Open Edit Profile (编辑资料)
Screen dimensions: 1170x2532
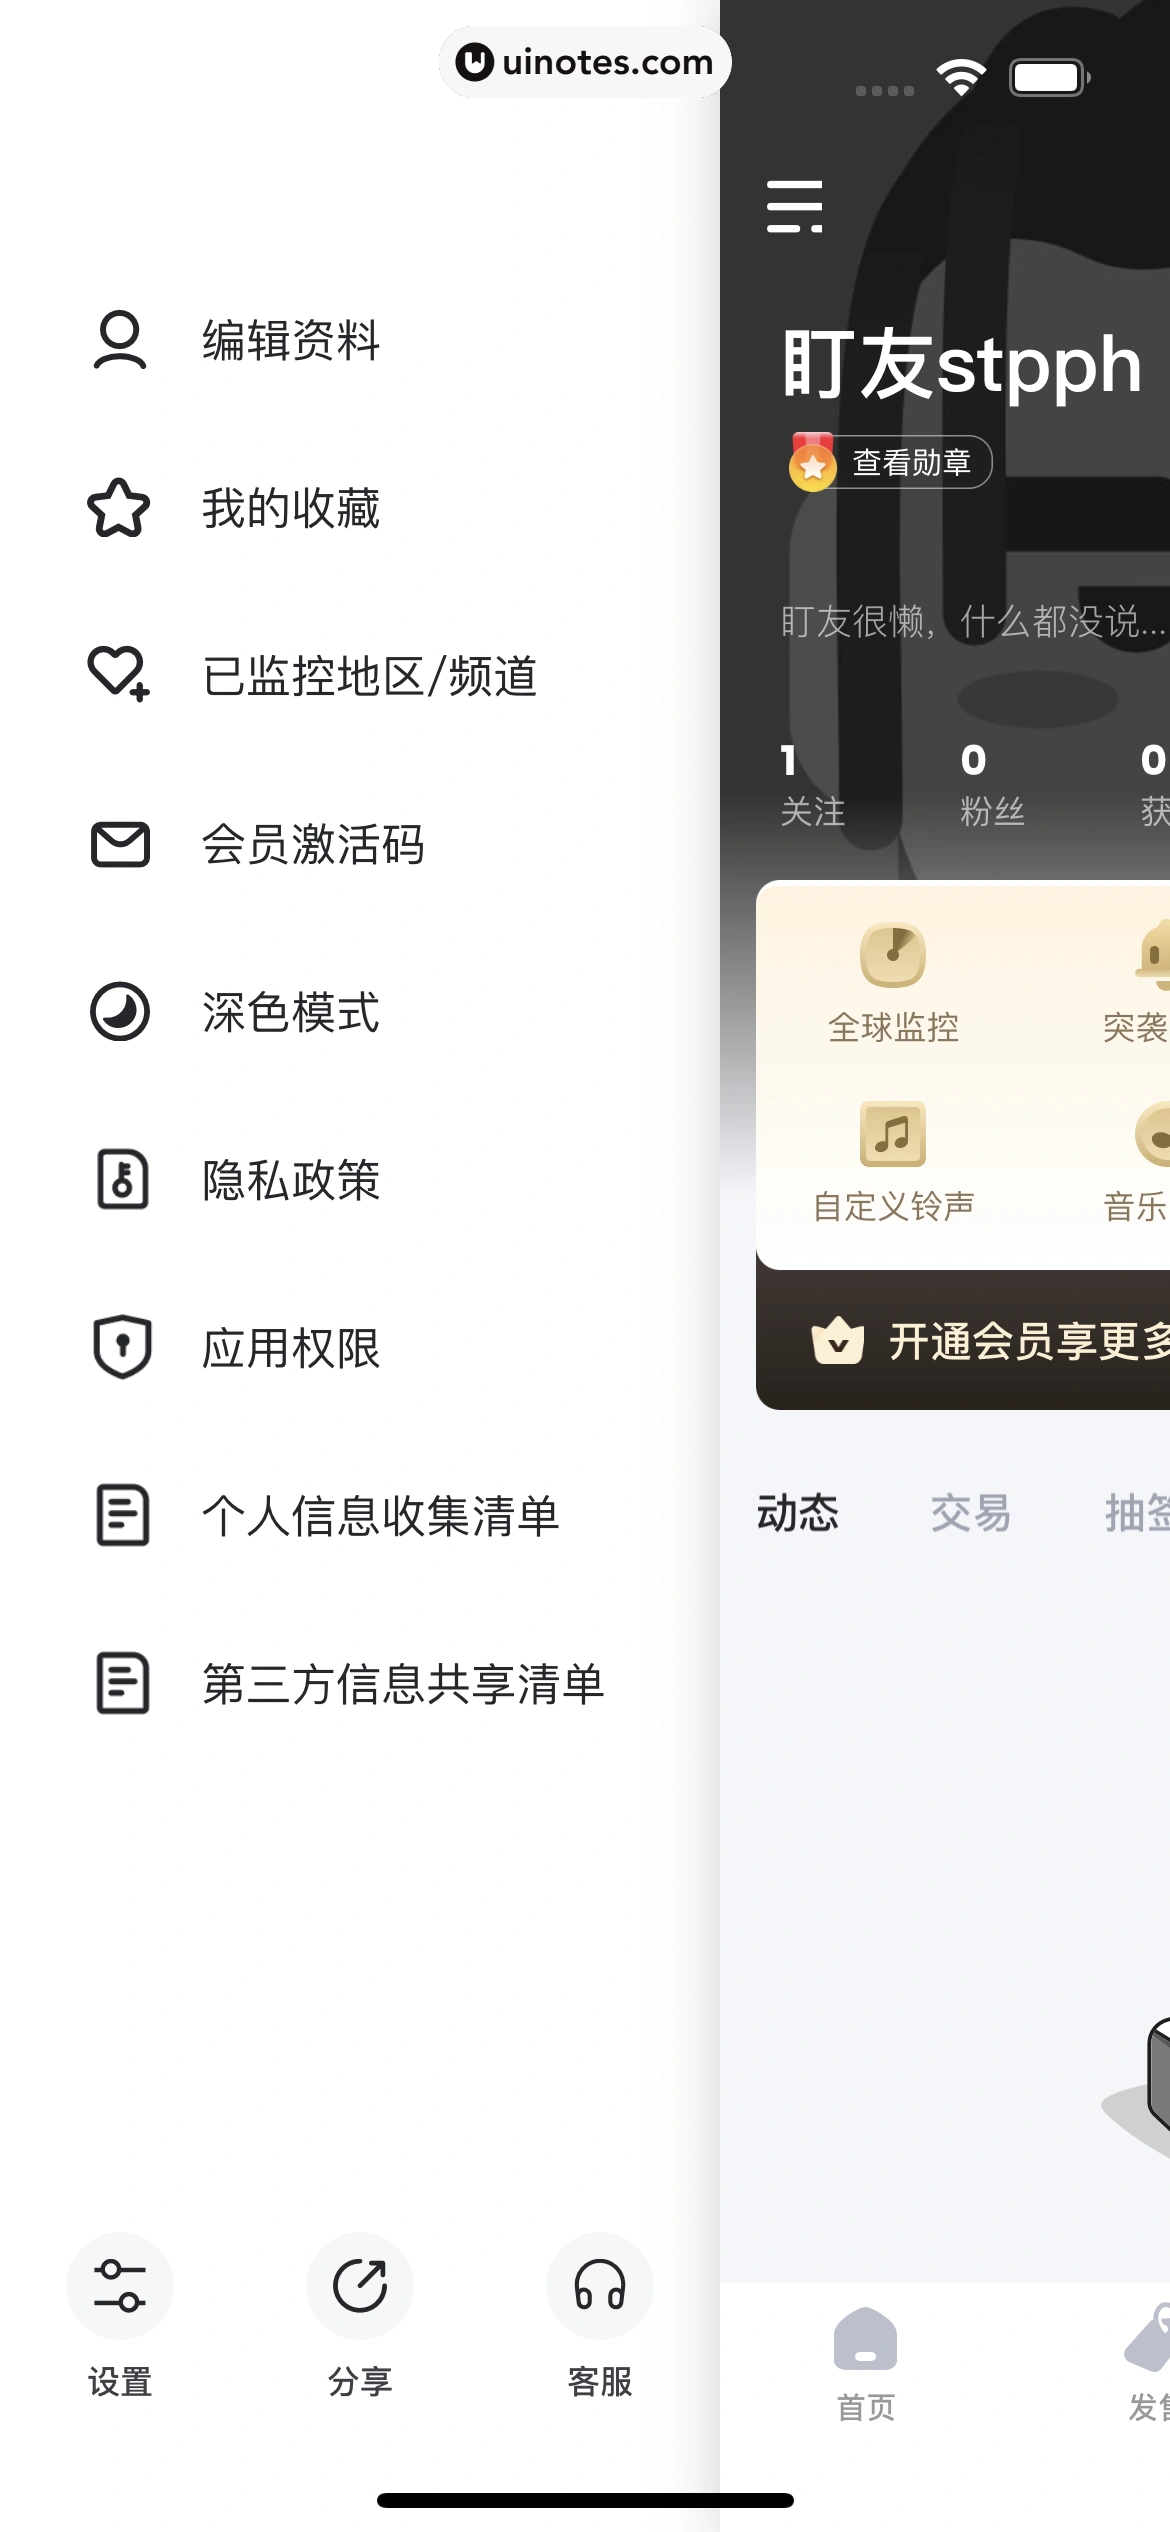tap(290, 340)
